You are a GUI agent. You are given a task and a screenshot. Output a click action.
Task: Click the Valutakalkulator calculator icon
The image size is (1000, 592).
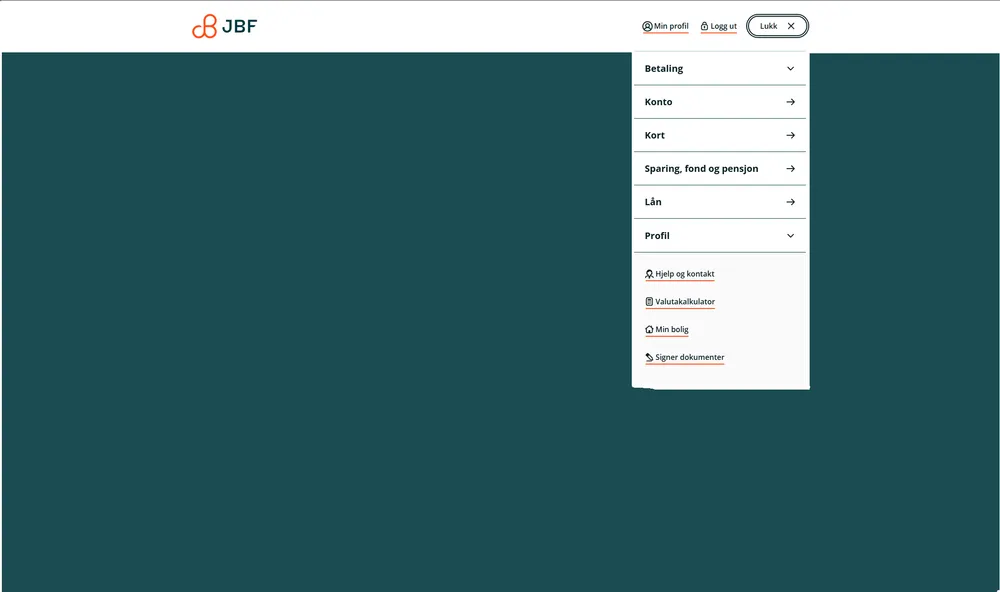(649, 302)
